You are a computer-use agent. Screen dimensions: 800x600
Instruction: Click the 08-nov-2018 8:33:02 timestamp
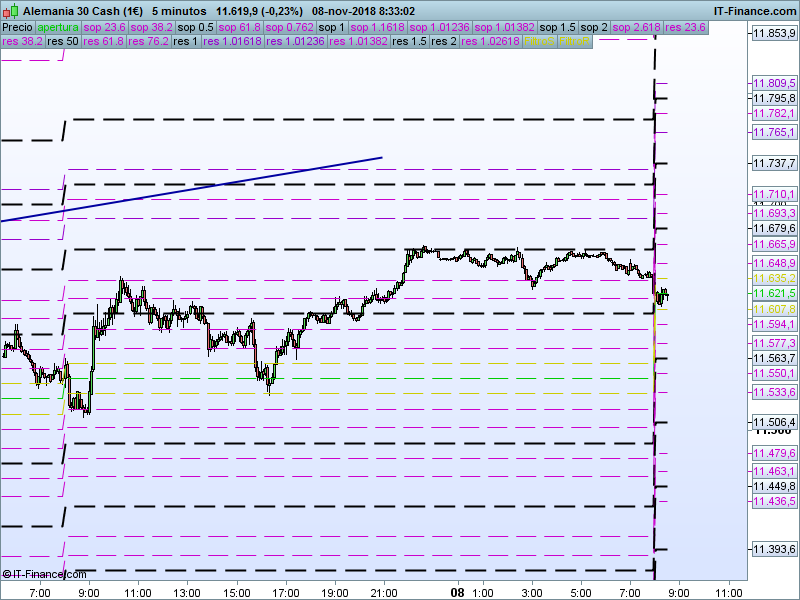coord(363,11)
